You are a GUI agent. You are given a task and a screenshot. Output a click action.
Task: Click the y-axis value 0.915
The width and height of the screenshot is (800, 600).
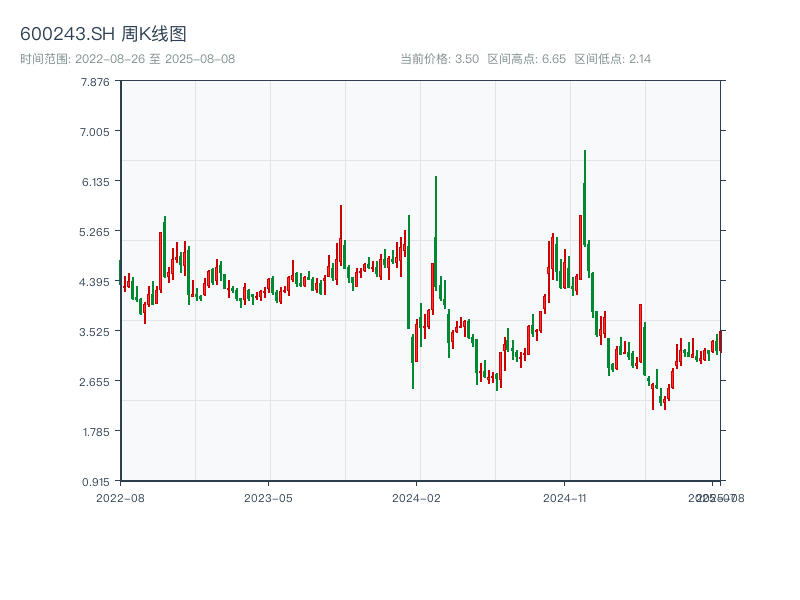(x=95, y=482)
